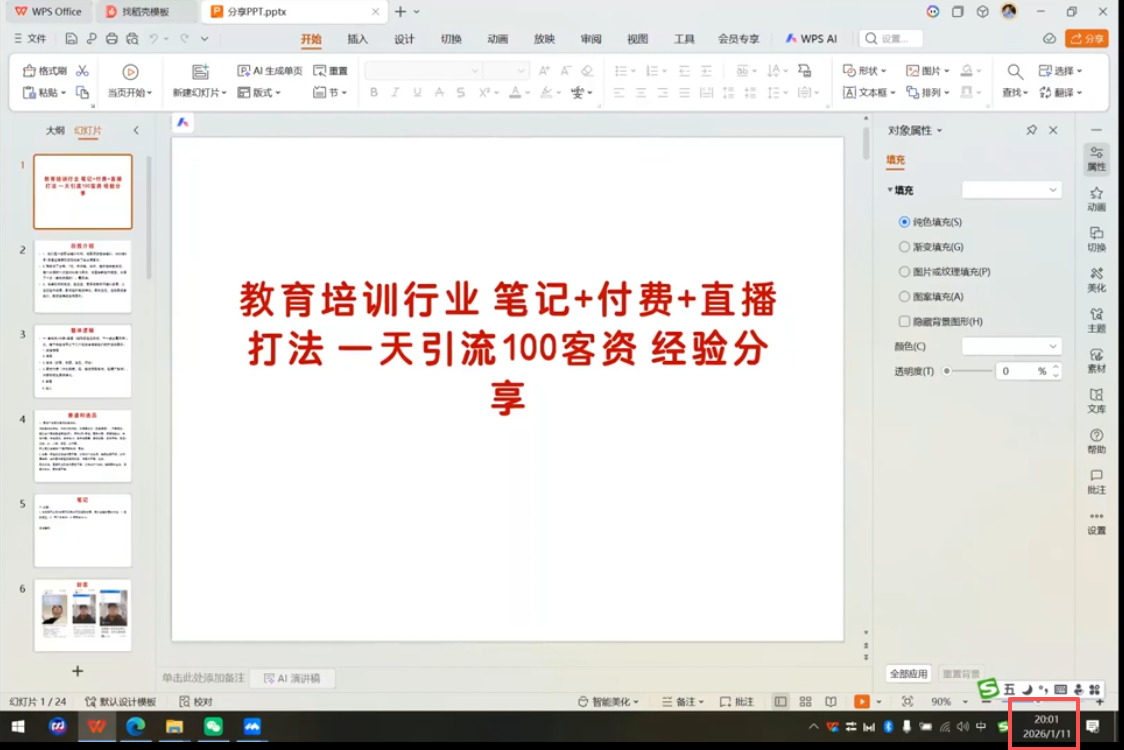The image size is (1124, 750).
Task: Click the 全部应用 button
Action: (909, 674)
